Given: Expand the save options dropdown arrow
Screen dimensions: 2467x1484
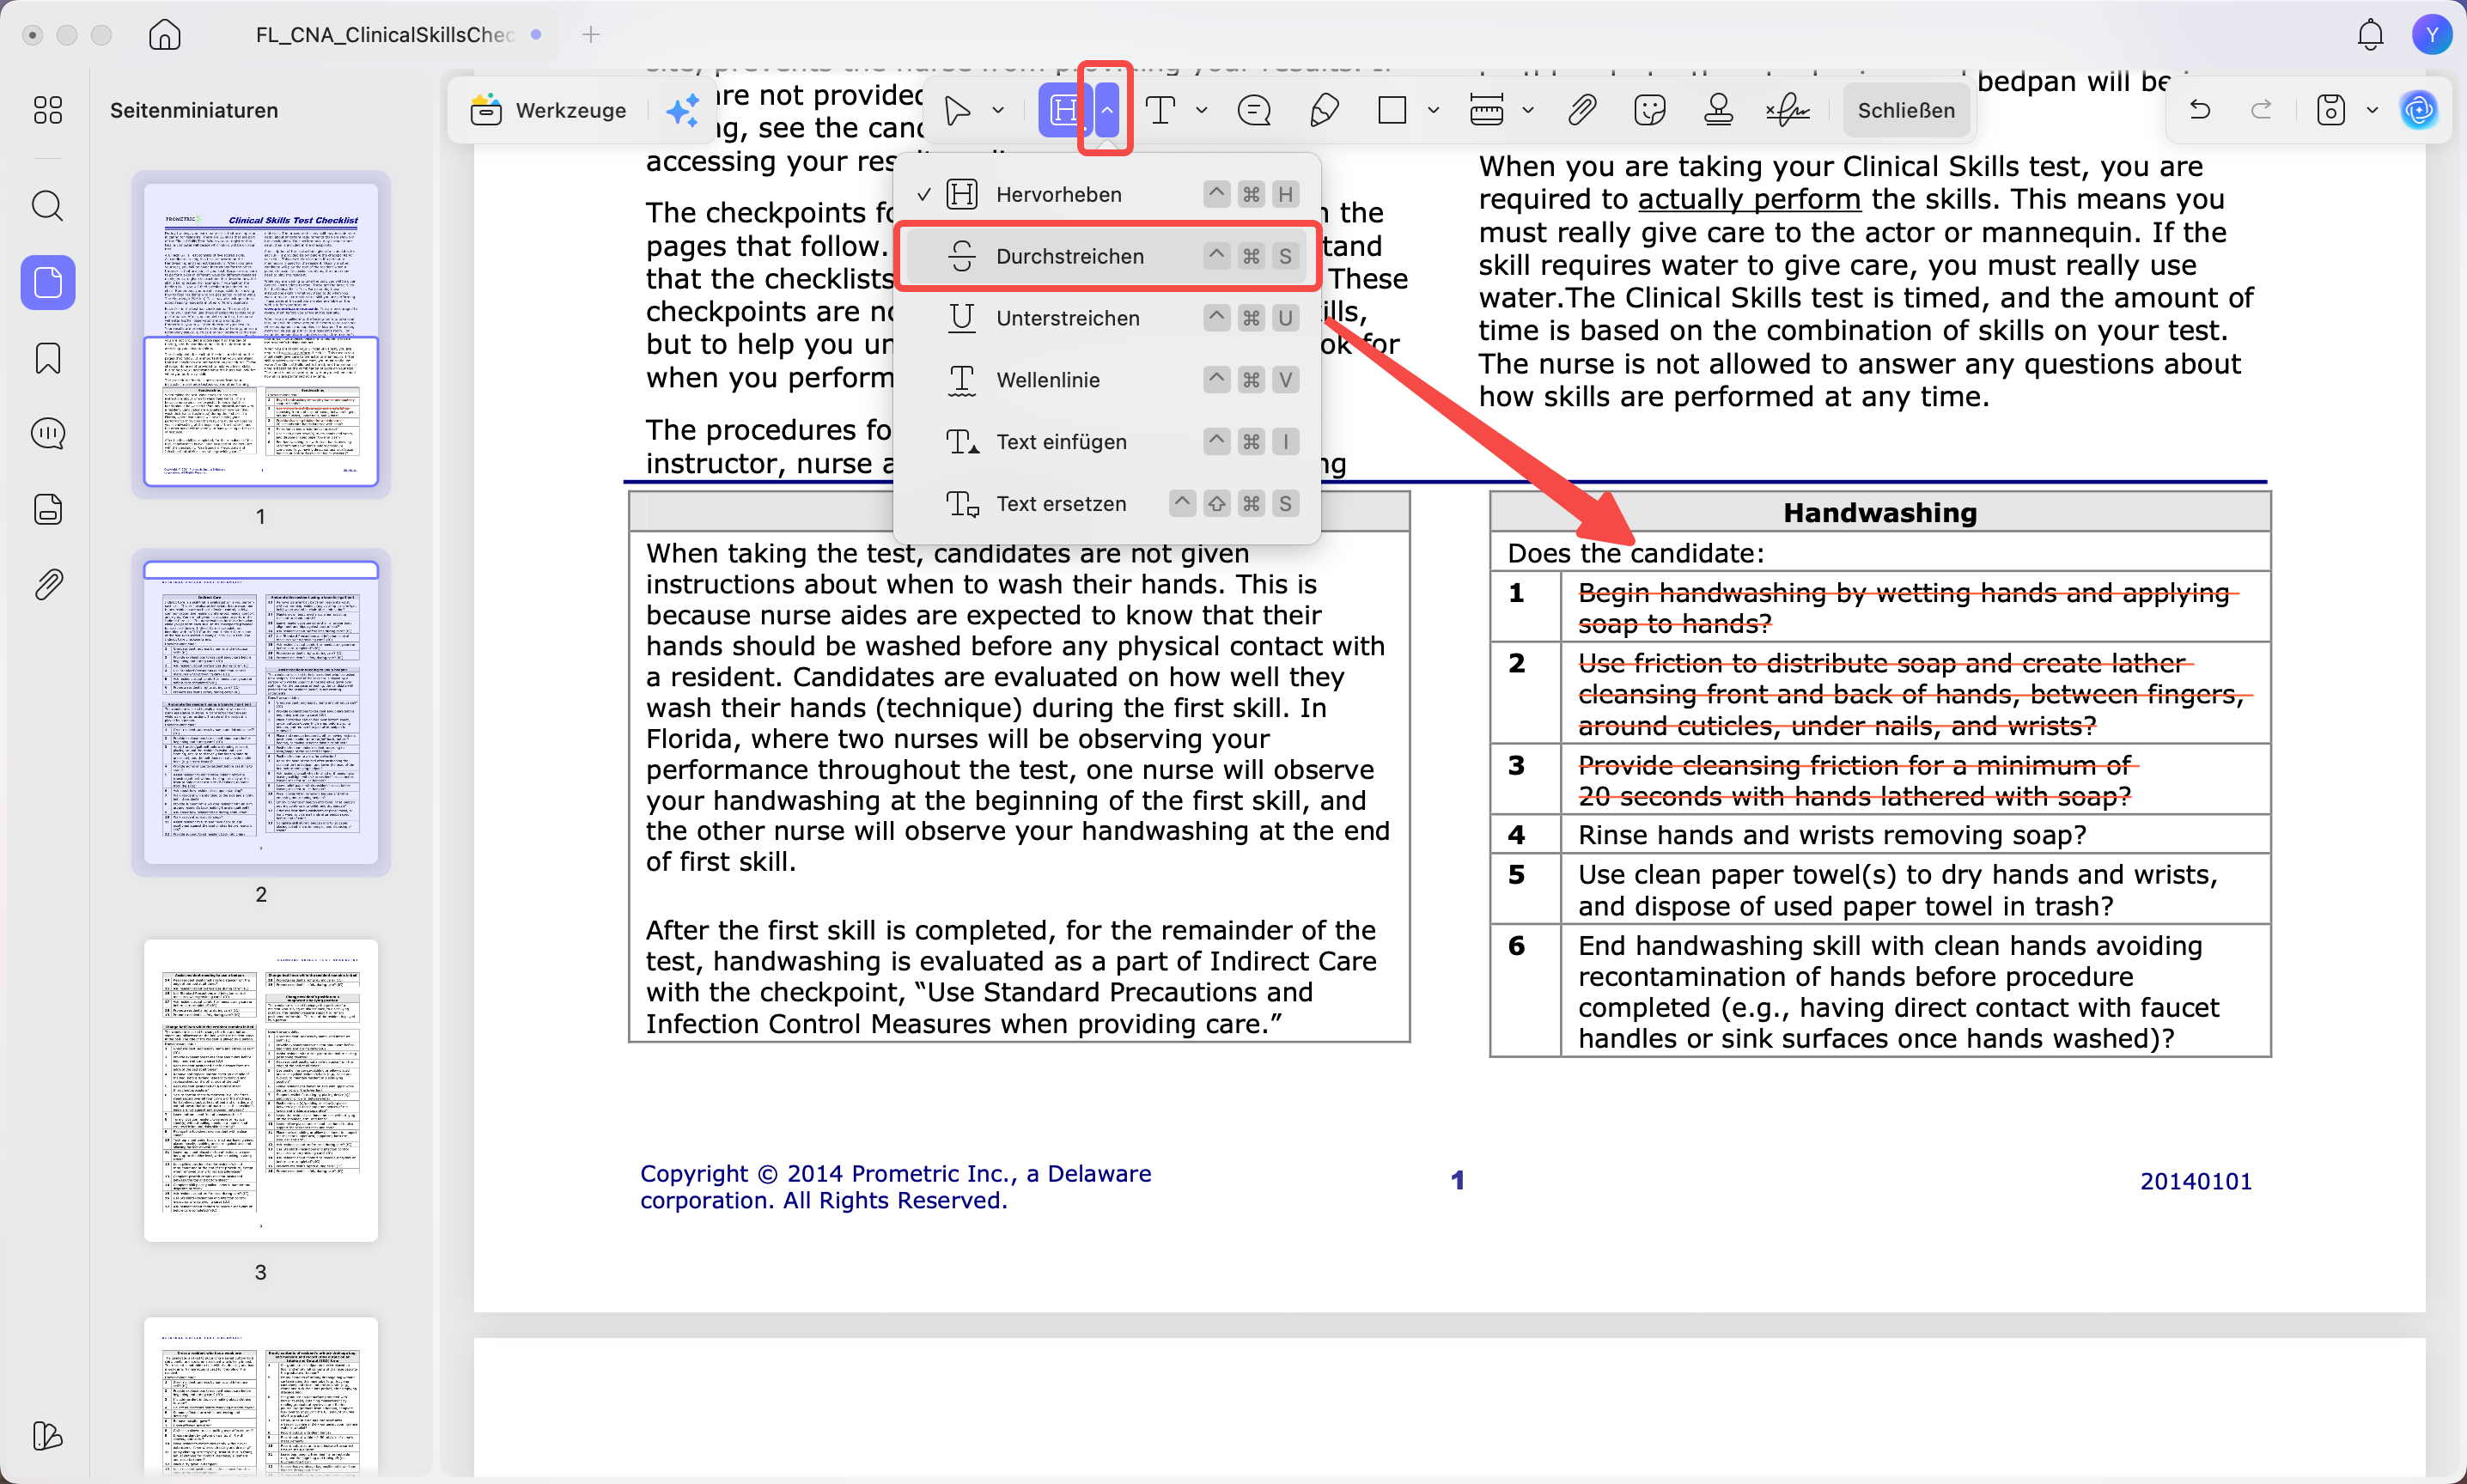Looking at the screenshot, I should (2372, 110).
